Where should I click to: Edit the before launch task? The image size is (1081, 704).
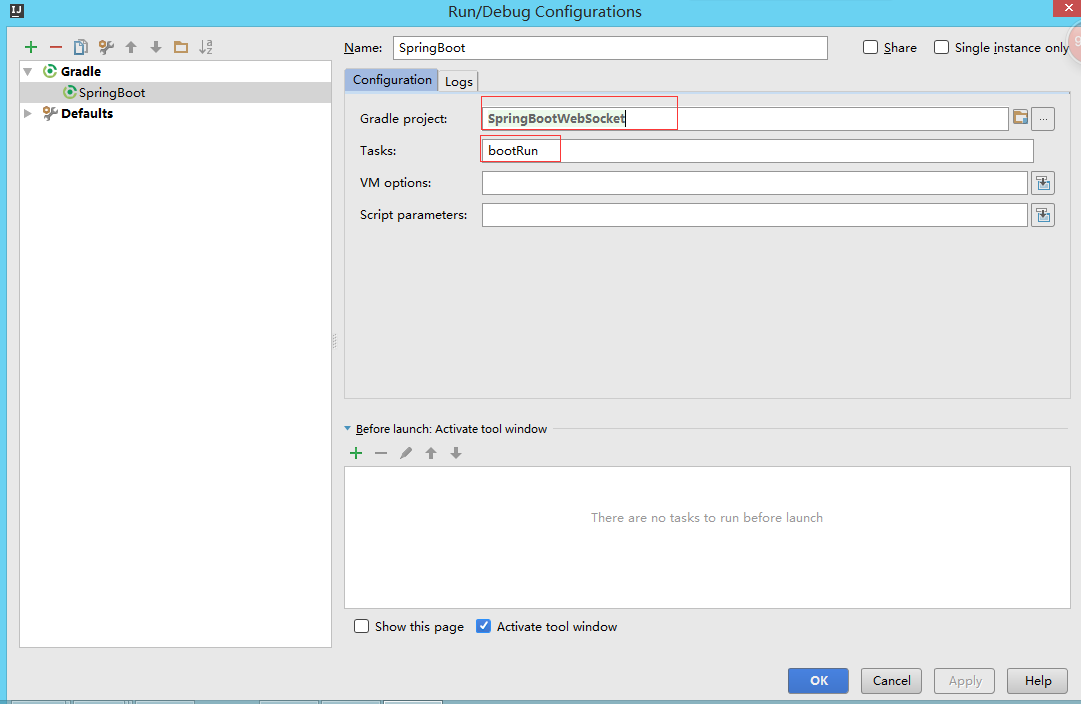406,453
